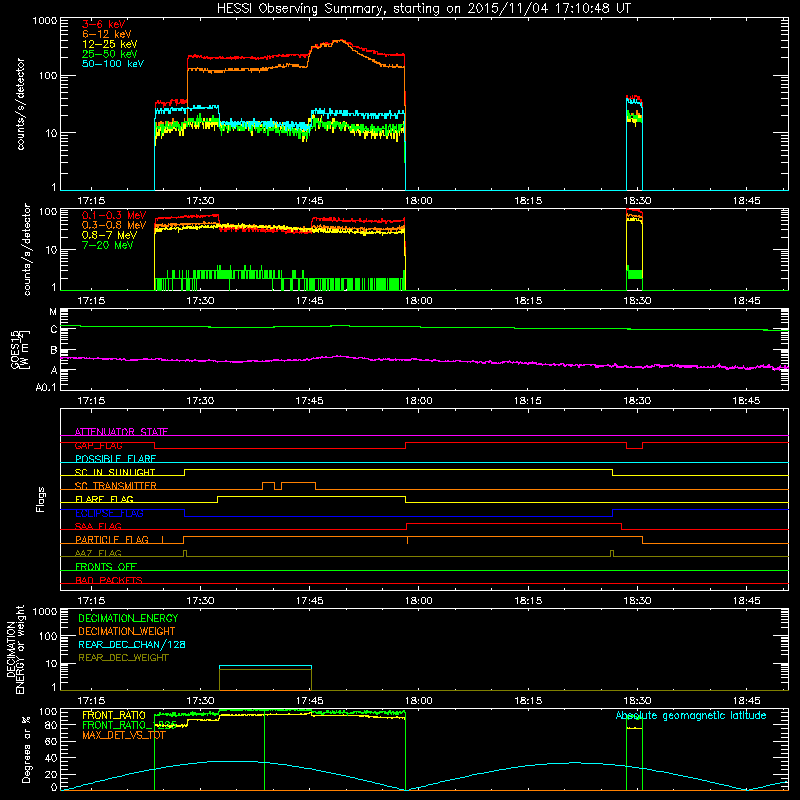Screen dimensions: 800x800
Task: Select the 25-50 keV legend label
Action: tap(109, 54)
